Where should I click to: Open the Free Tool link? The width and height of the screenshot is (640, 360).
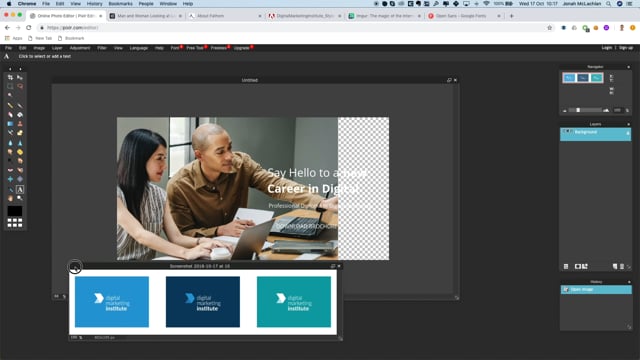tap(195, 48)
